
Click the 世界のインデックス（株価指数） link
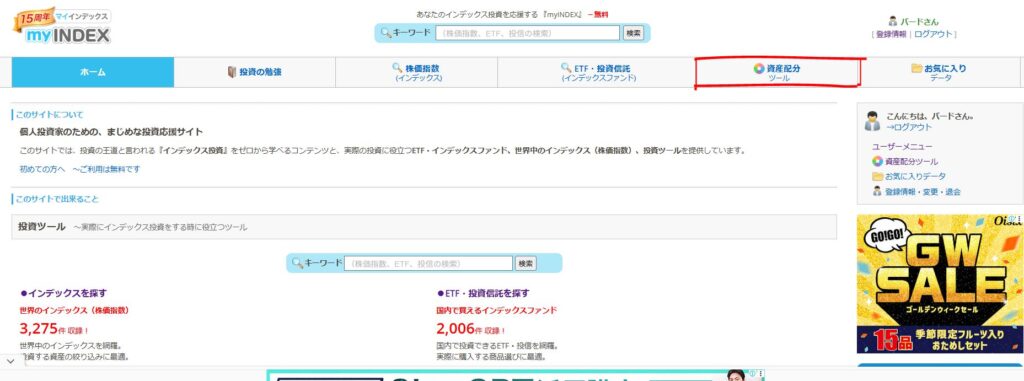[x=74, y=310]
